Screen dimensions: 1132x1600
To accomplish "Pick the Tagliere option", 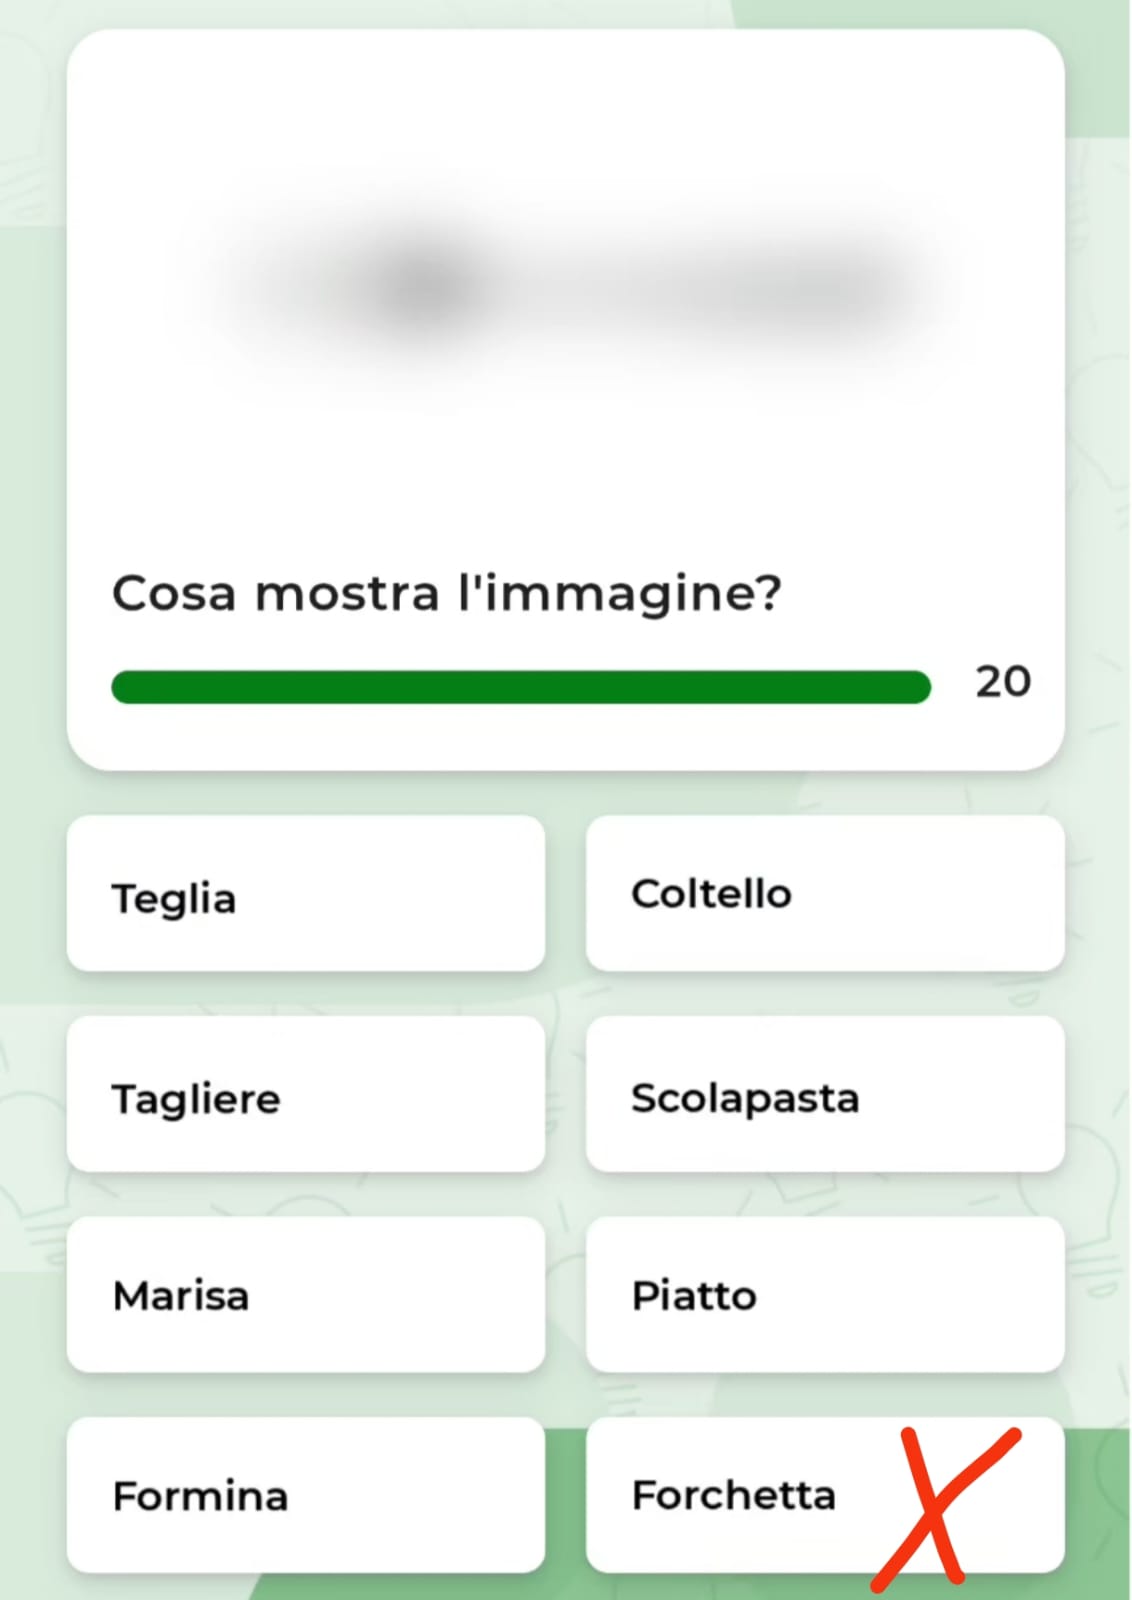I will coord(305,1095).
